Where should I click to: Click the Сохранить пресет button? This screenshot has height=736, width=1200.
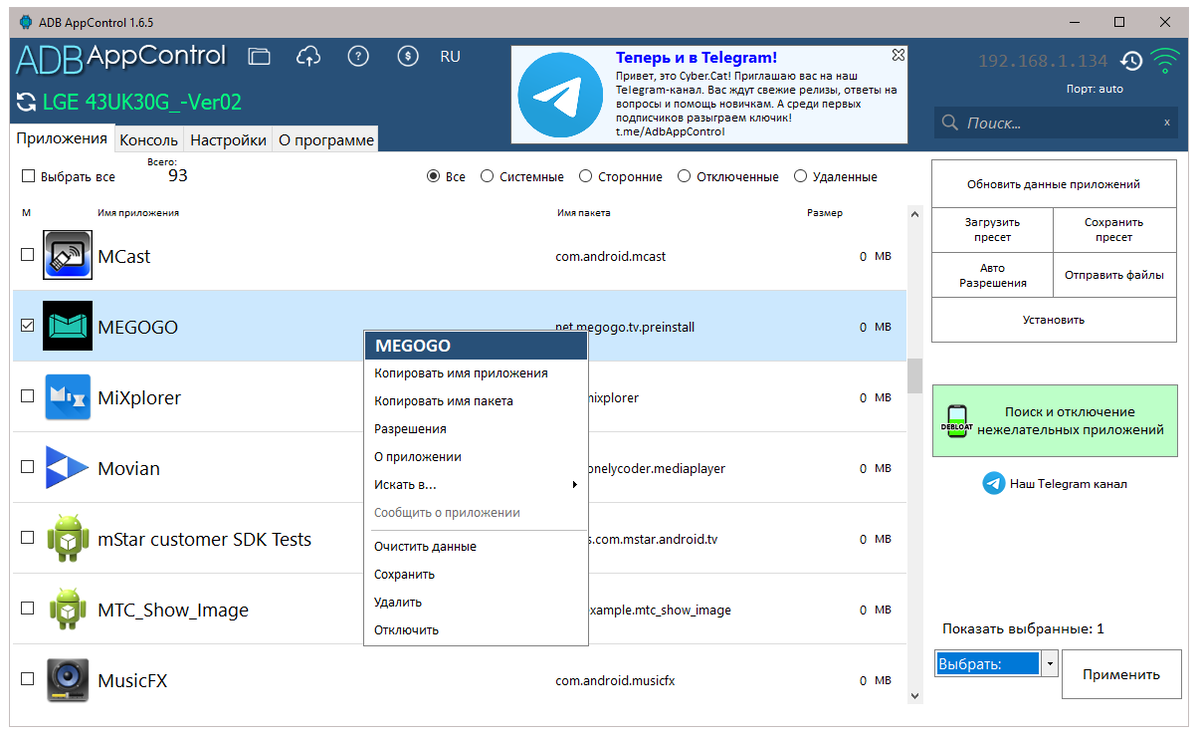coord(1114,230)
